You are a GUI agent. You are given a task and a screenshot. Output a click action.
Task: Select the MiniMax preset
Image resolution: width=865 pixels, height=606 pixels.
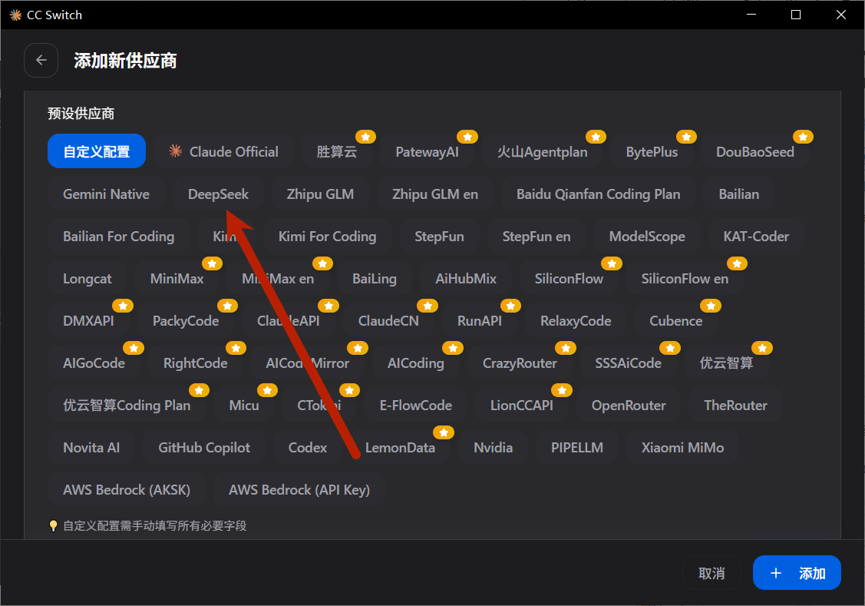177,278
